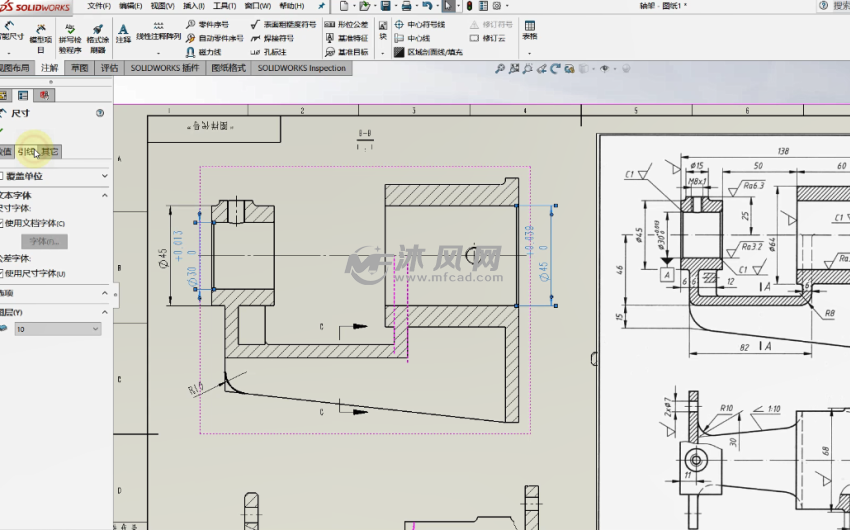Click the Undo icon
850x530 pixels.
[427, 6]
